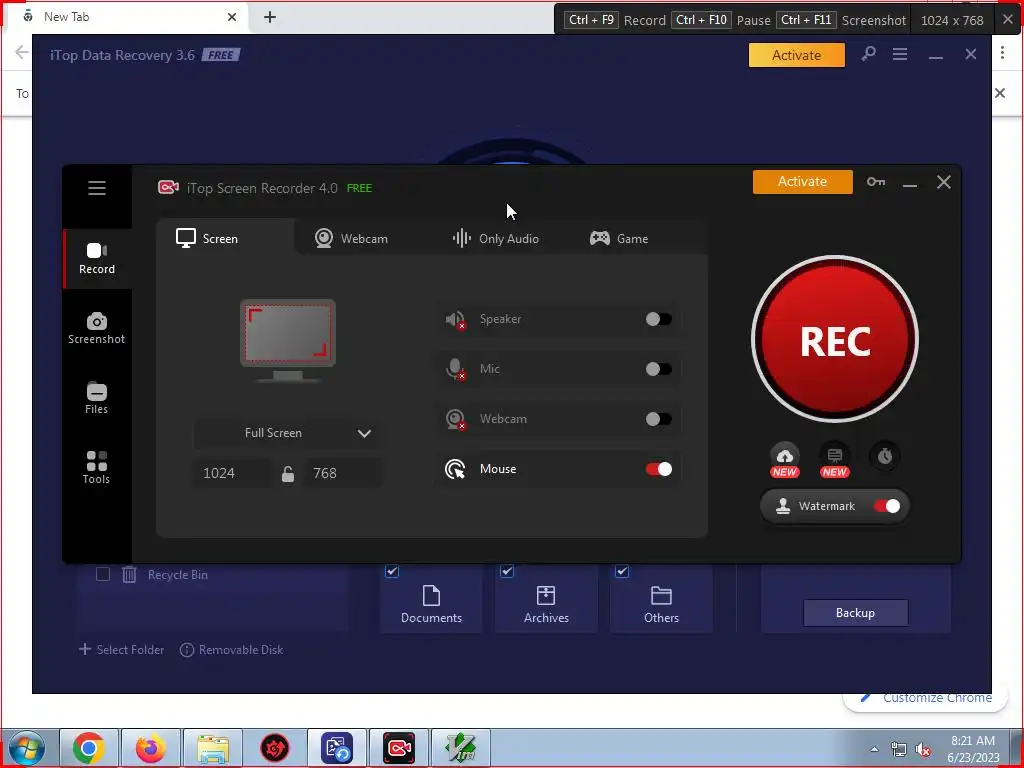Open the scheduled recording timer icon
Image resolution: width=1024 pixels, height=768 pixels.
(885, 456)
